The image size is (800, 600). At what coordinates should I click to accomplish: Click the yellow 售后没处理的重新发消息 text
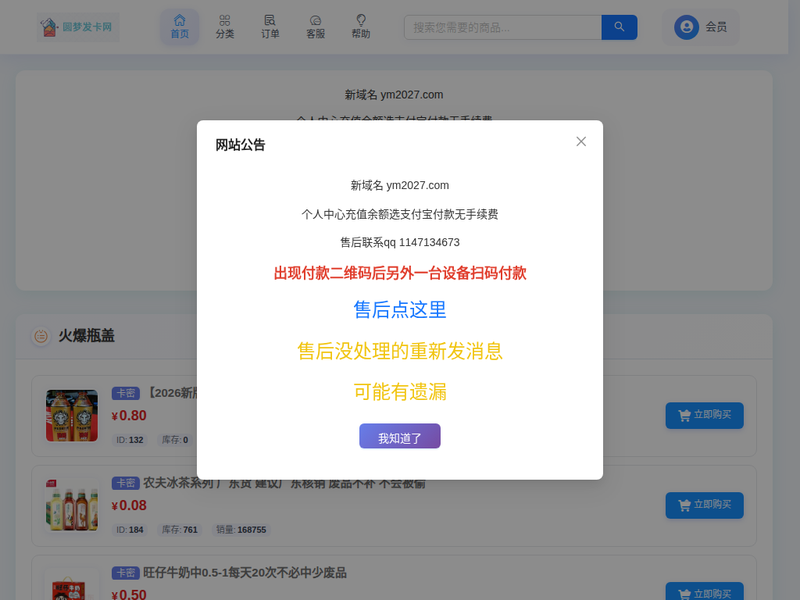(x=399, y=351)
